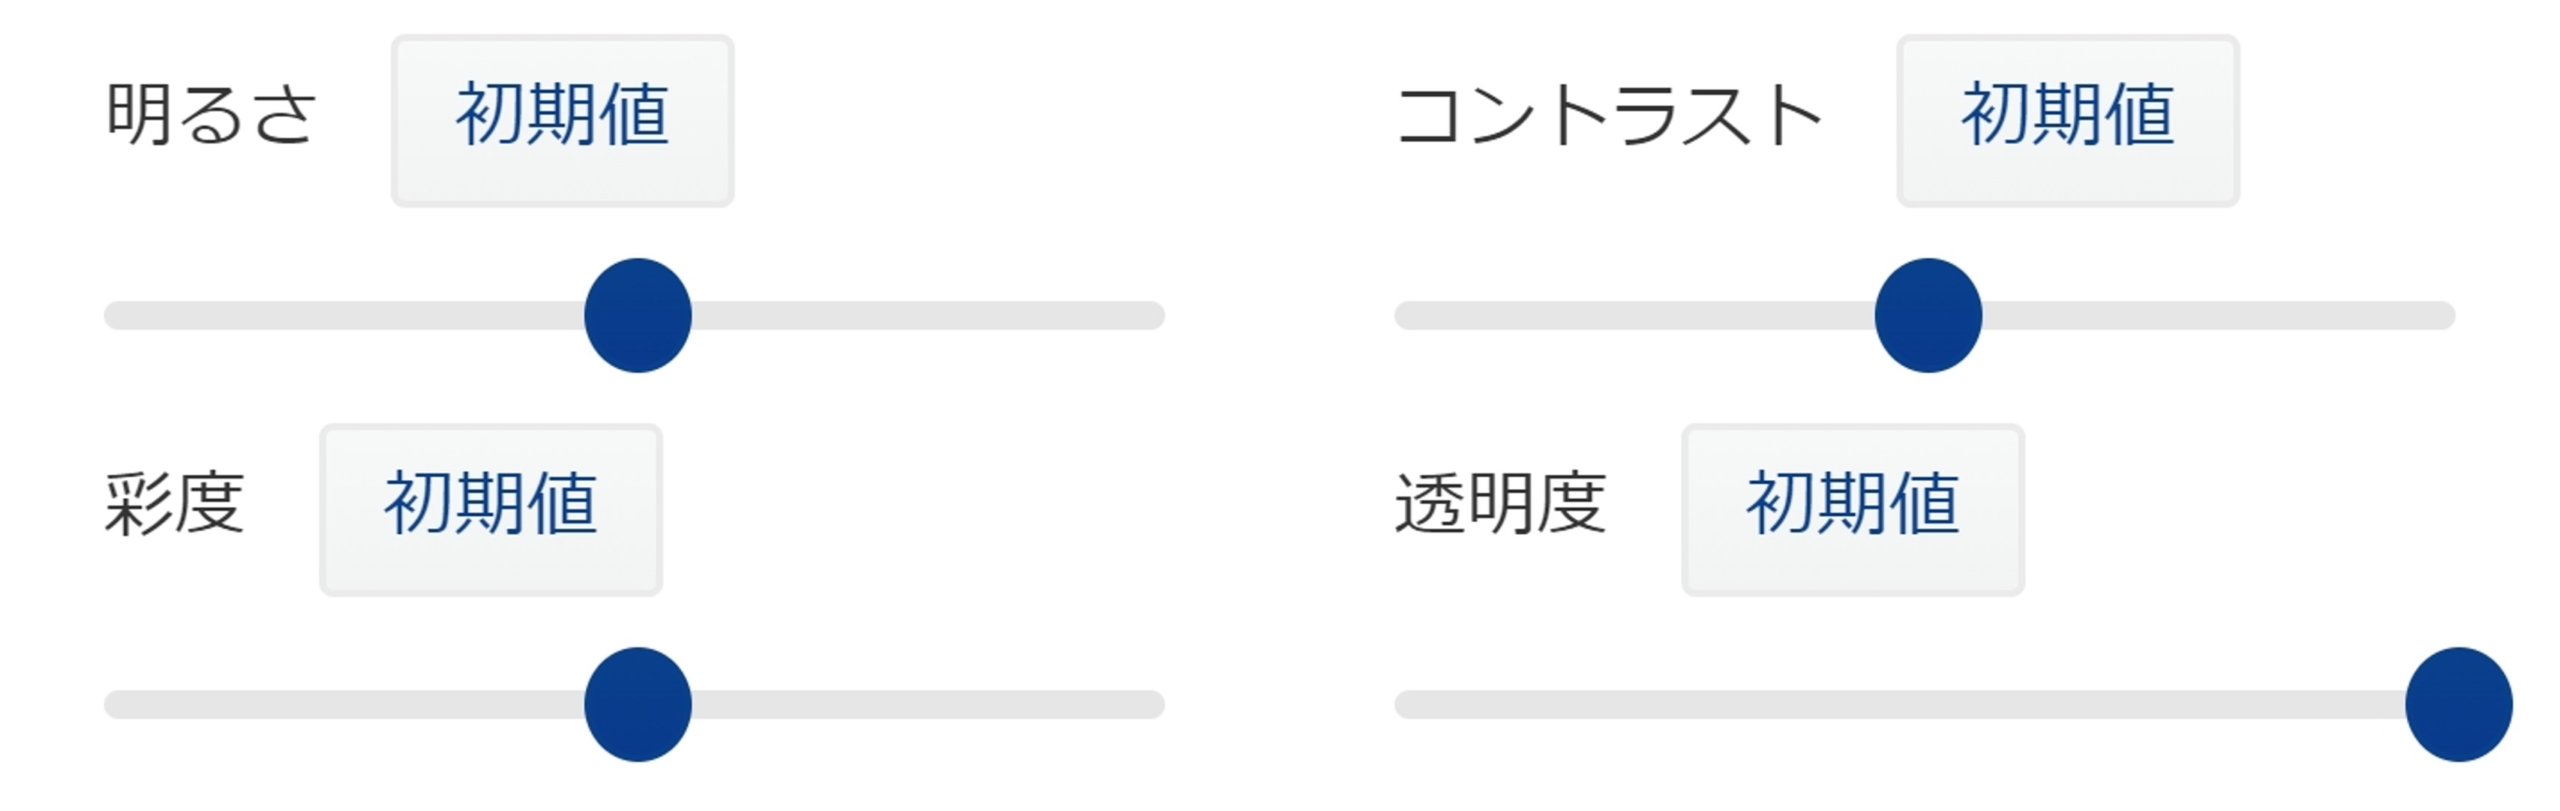
Task: Reset 明るさ (brightness) with its 初期値 button
Action: 562,120
